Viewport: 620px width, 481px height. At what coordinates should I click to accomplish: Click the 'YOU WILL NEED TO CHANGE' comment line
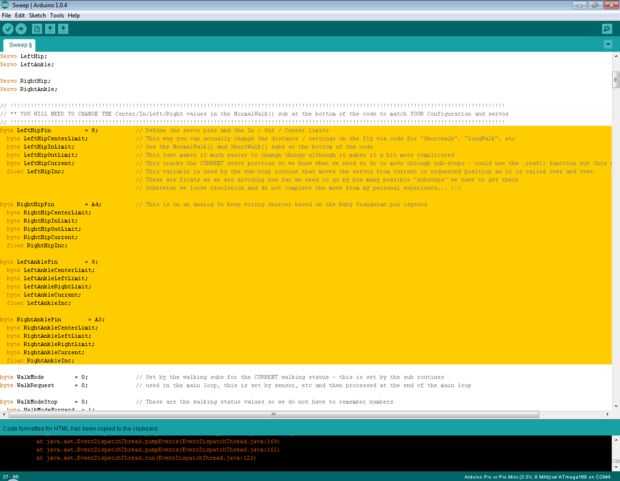[x=254, y=114]
